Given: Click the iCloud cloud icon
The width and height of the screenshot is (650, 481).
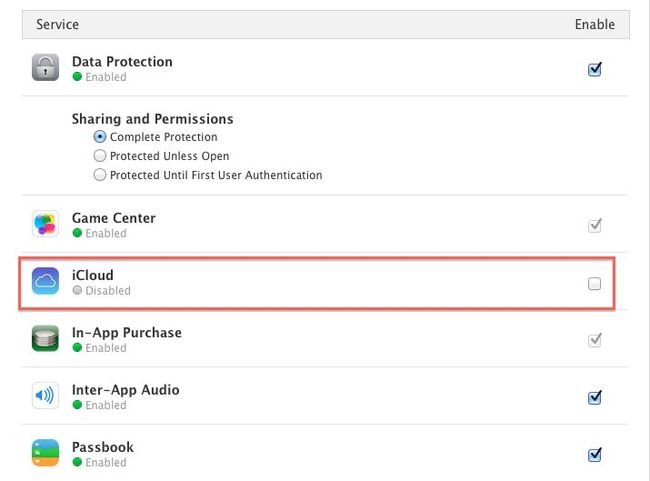Looking at the screenshot, I should (x=45, y=281).
